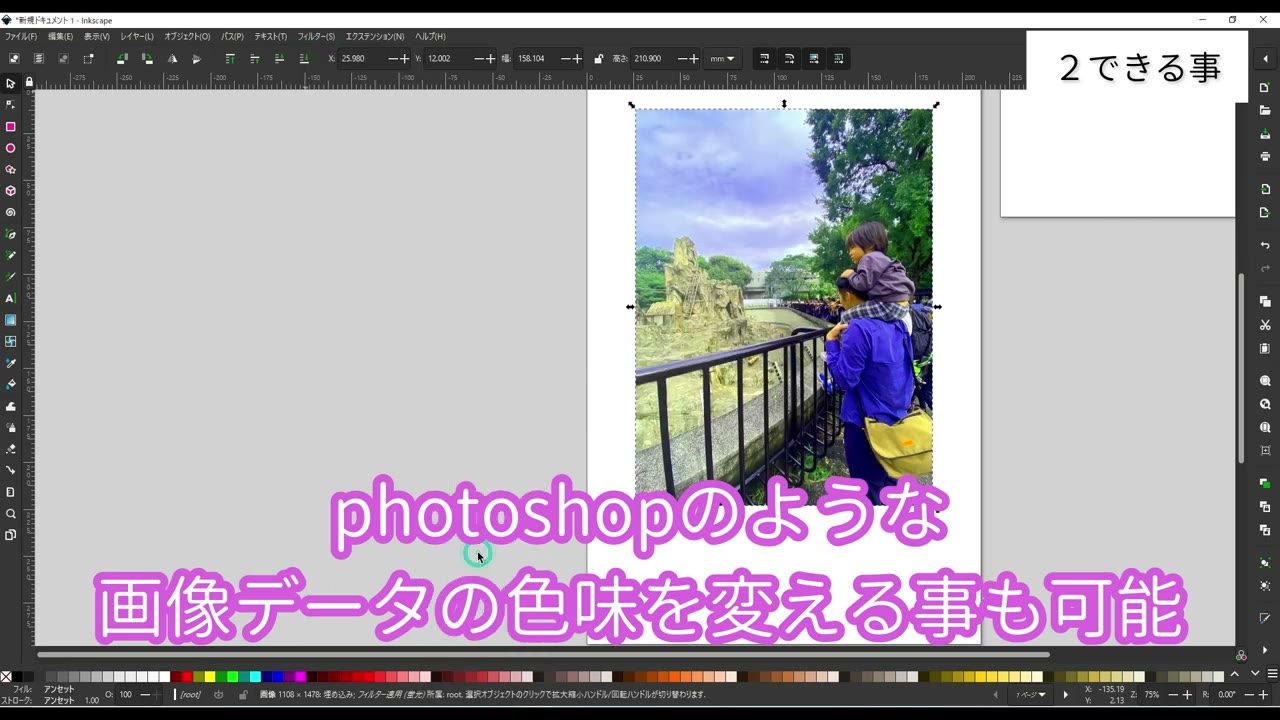Screen dimensions: 1280x720
Task: Open the ファイル(F) menu
Action: tap(21, 36)
